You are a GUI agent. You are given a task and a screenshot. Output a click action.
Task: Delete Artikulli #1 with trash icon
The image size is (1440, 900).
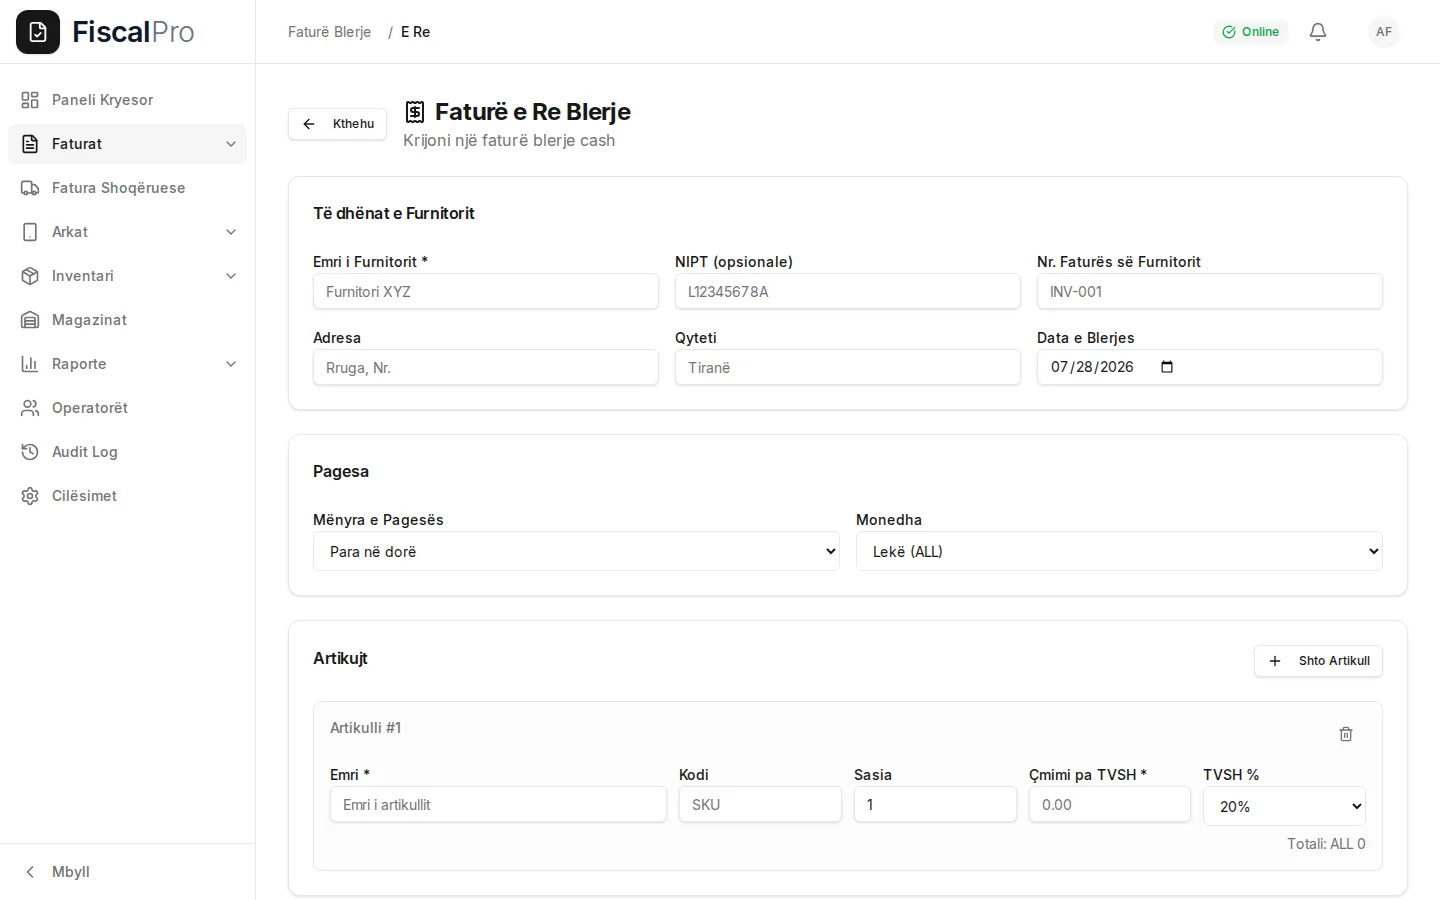[x=1346, y=734]
